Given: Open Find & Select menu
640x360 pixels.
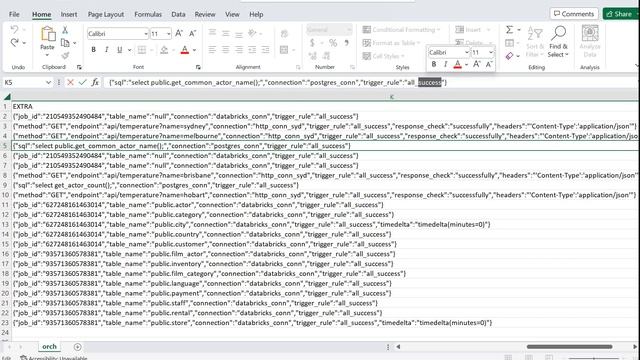Looking at the screenshot, I should click(x=558, y=42).
